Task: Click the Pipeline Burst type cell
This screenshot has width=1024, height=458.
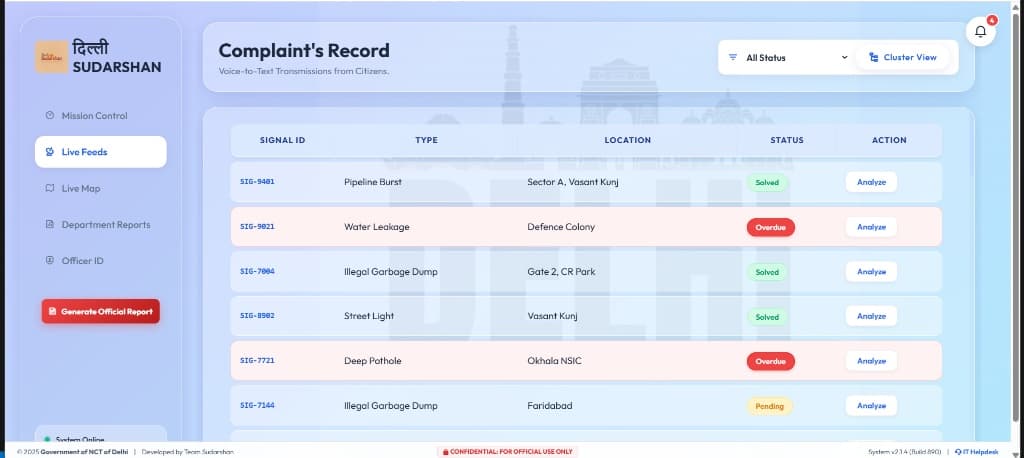Action: point(373,182)
